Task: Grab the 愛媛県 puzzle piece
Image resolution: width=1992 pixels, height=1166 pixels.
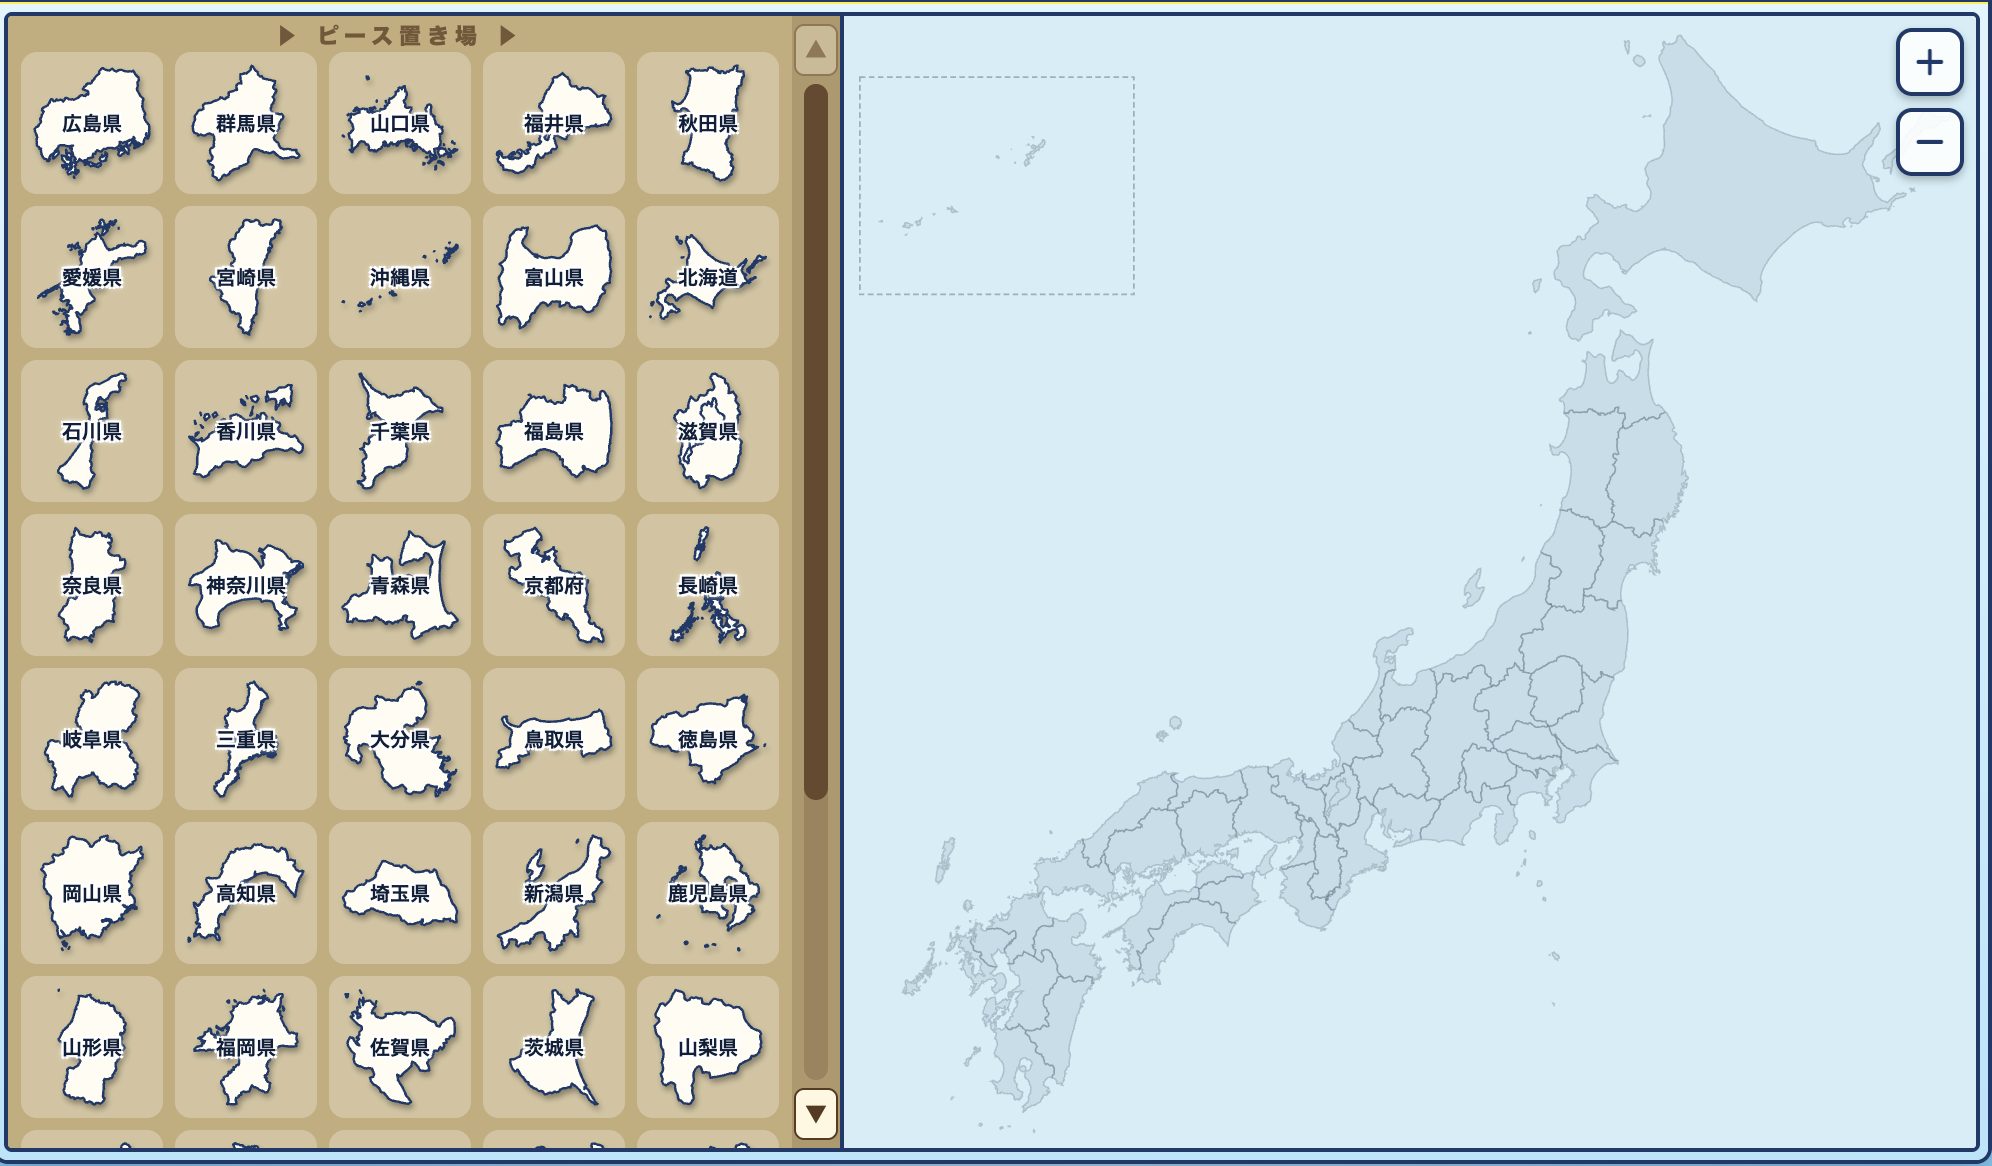Action: tap(92, 277)
